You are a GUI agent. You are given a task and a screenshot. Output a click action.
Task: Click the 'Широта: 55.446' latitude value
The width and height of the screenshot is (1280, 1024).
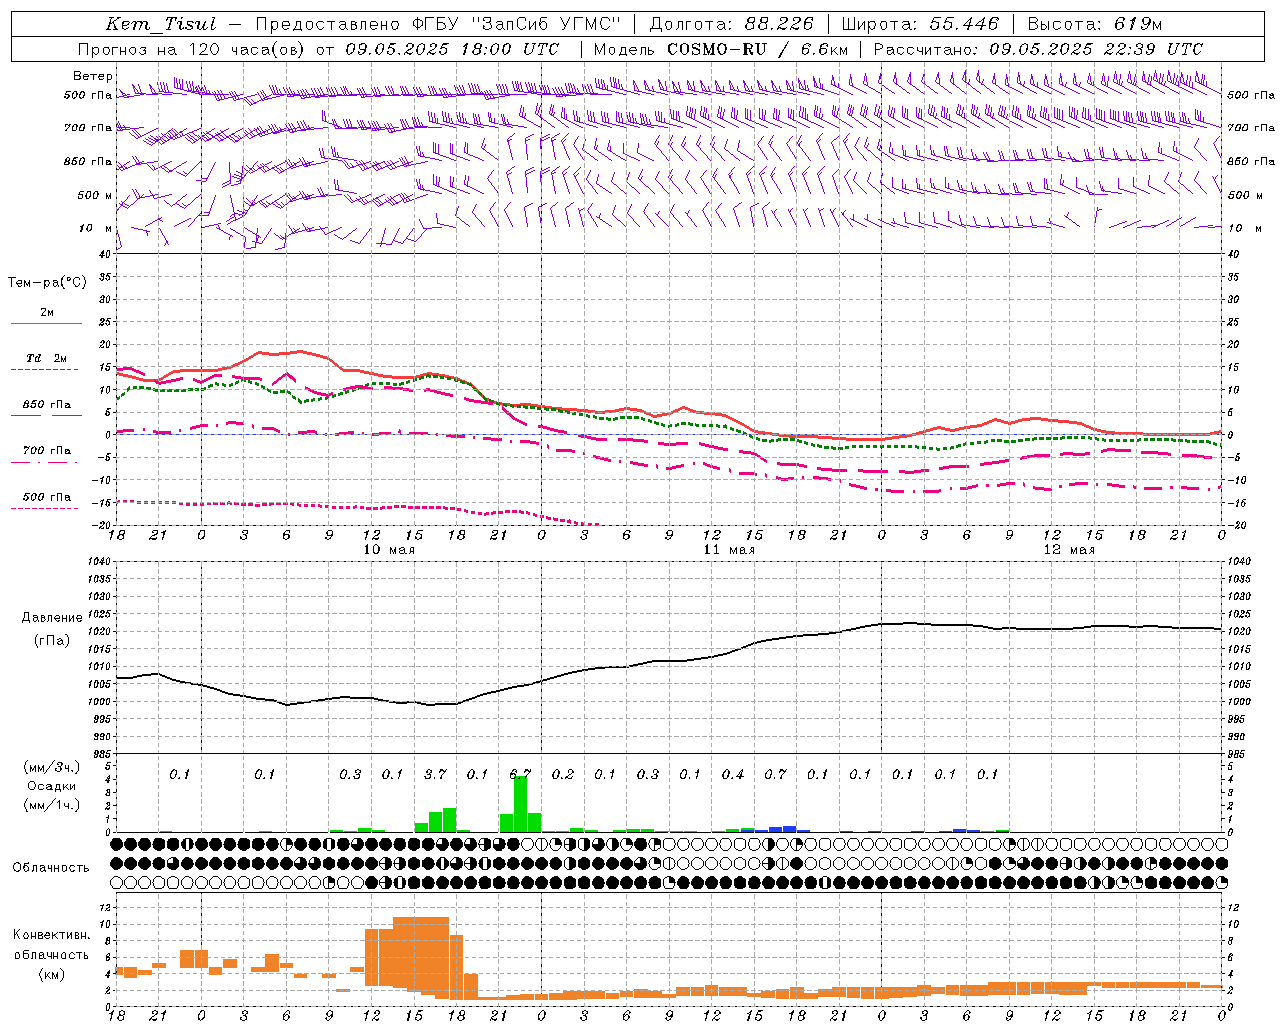pos(920,24)
